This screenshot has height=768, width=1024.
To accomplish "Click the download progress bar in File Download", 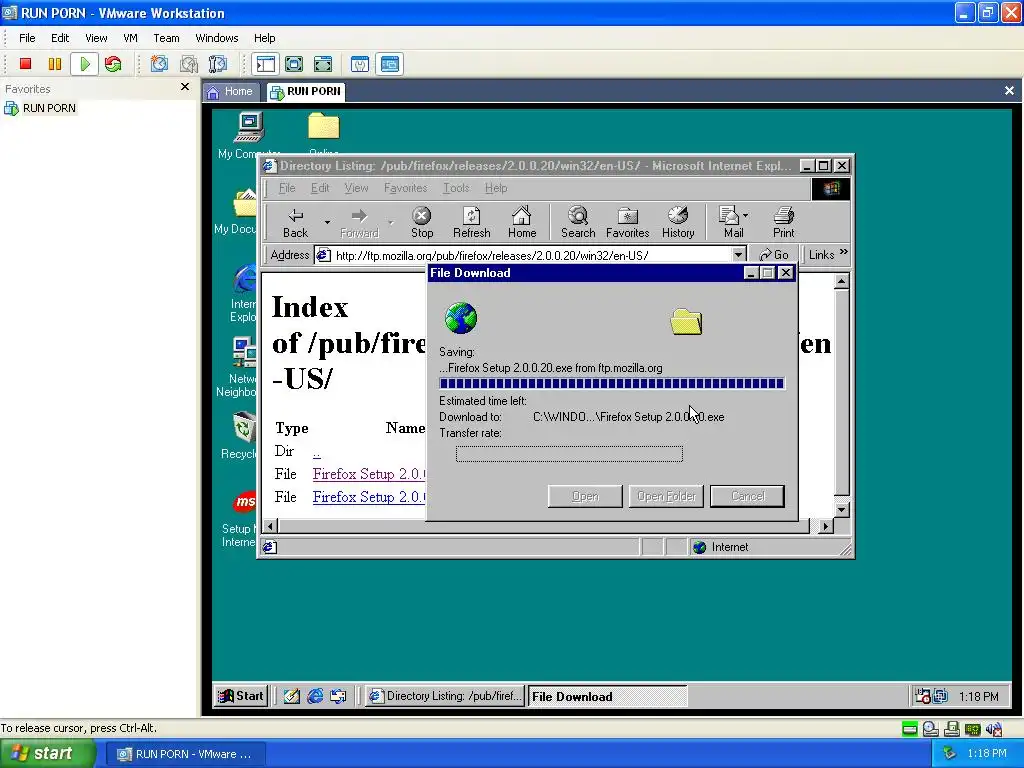I will tap(612, 383).
